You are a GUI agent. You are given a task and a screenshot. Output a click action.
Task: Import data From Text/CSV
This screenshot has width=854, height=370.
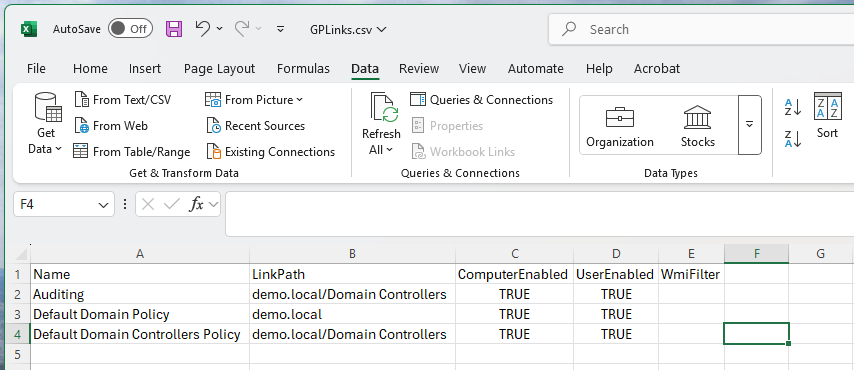tap(123, 100)
